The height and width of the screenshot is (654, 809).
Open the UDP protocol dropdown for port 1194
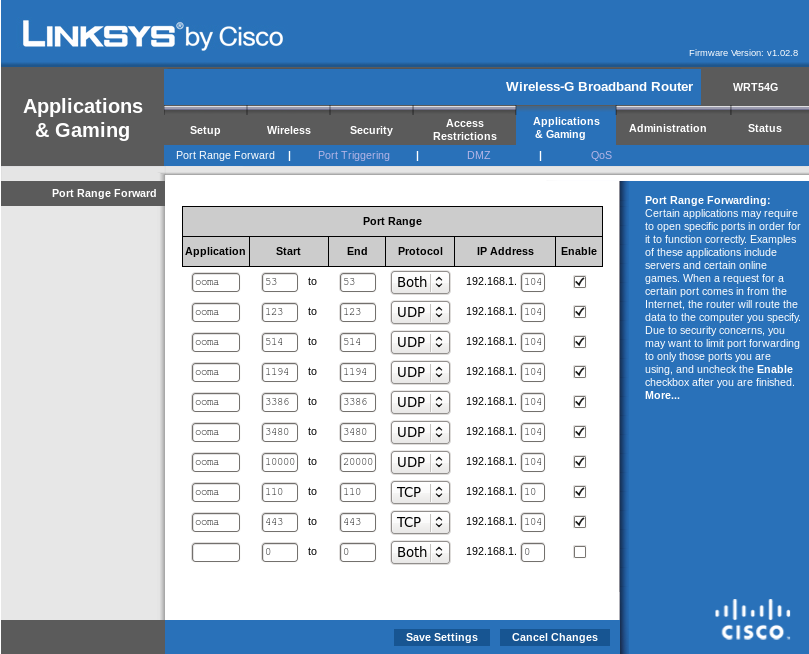[420, 372]
